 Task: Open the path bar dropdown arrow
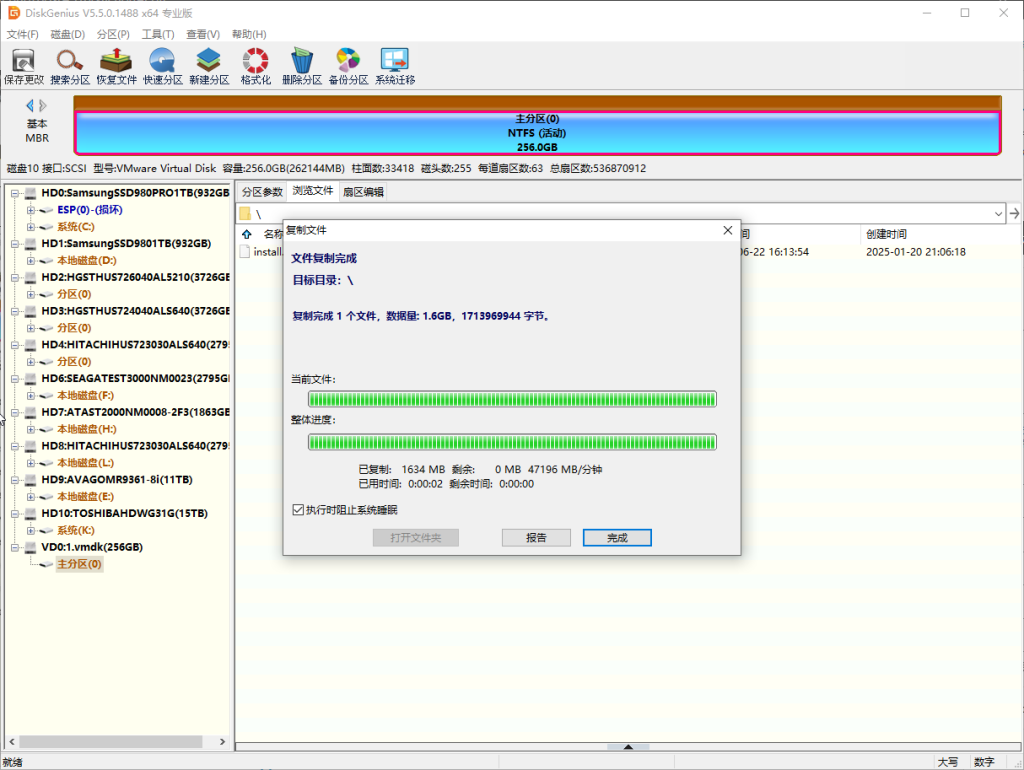998,214
